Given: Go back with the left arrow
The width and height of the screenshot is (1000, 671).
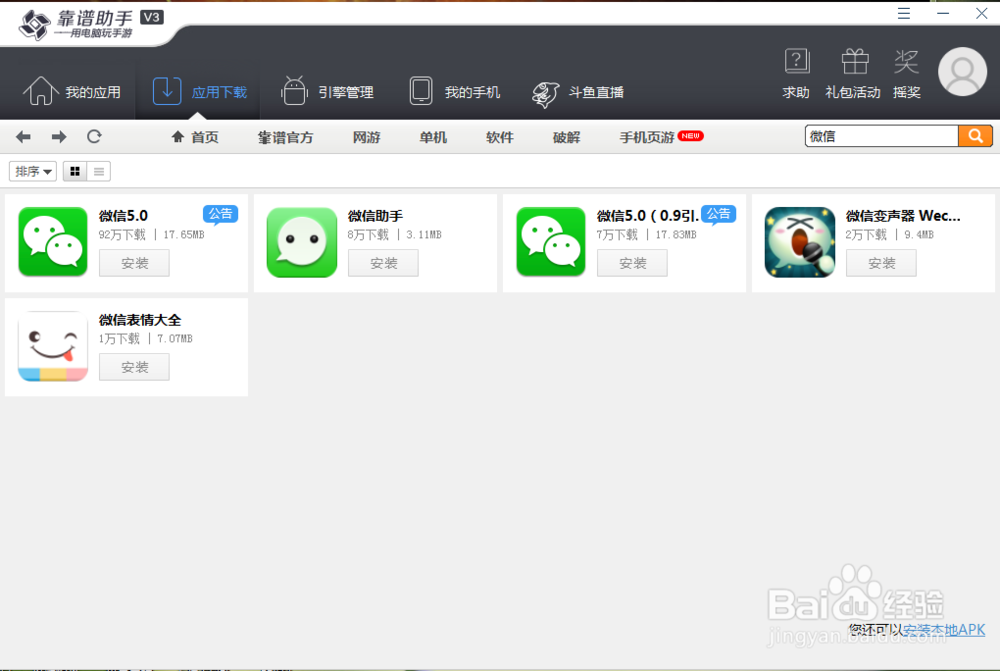Looking at the screenshot, I should click(x=24, y=136).
